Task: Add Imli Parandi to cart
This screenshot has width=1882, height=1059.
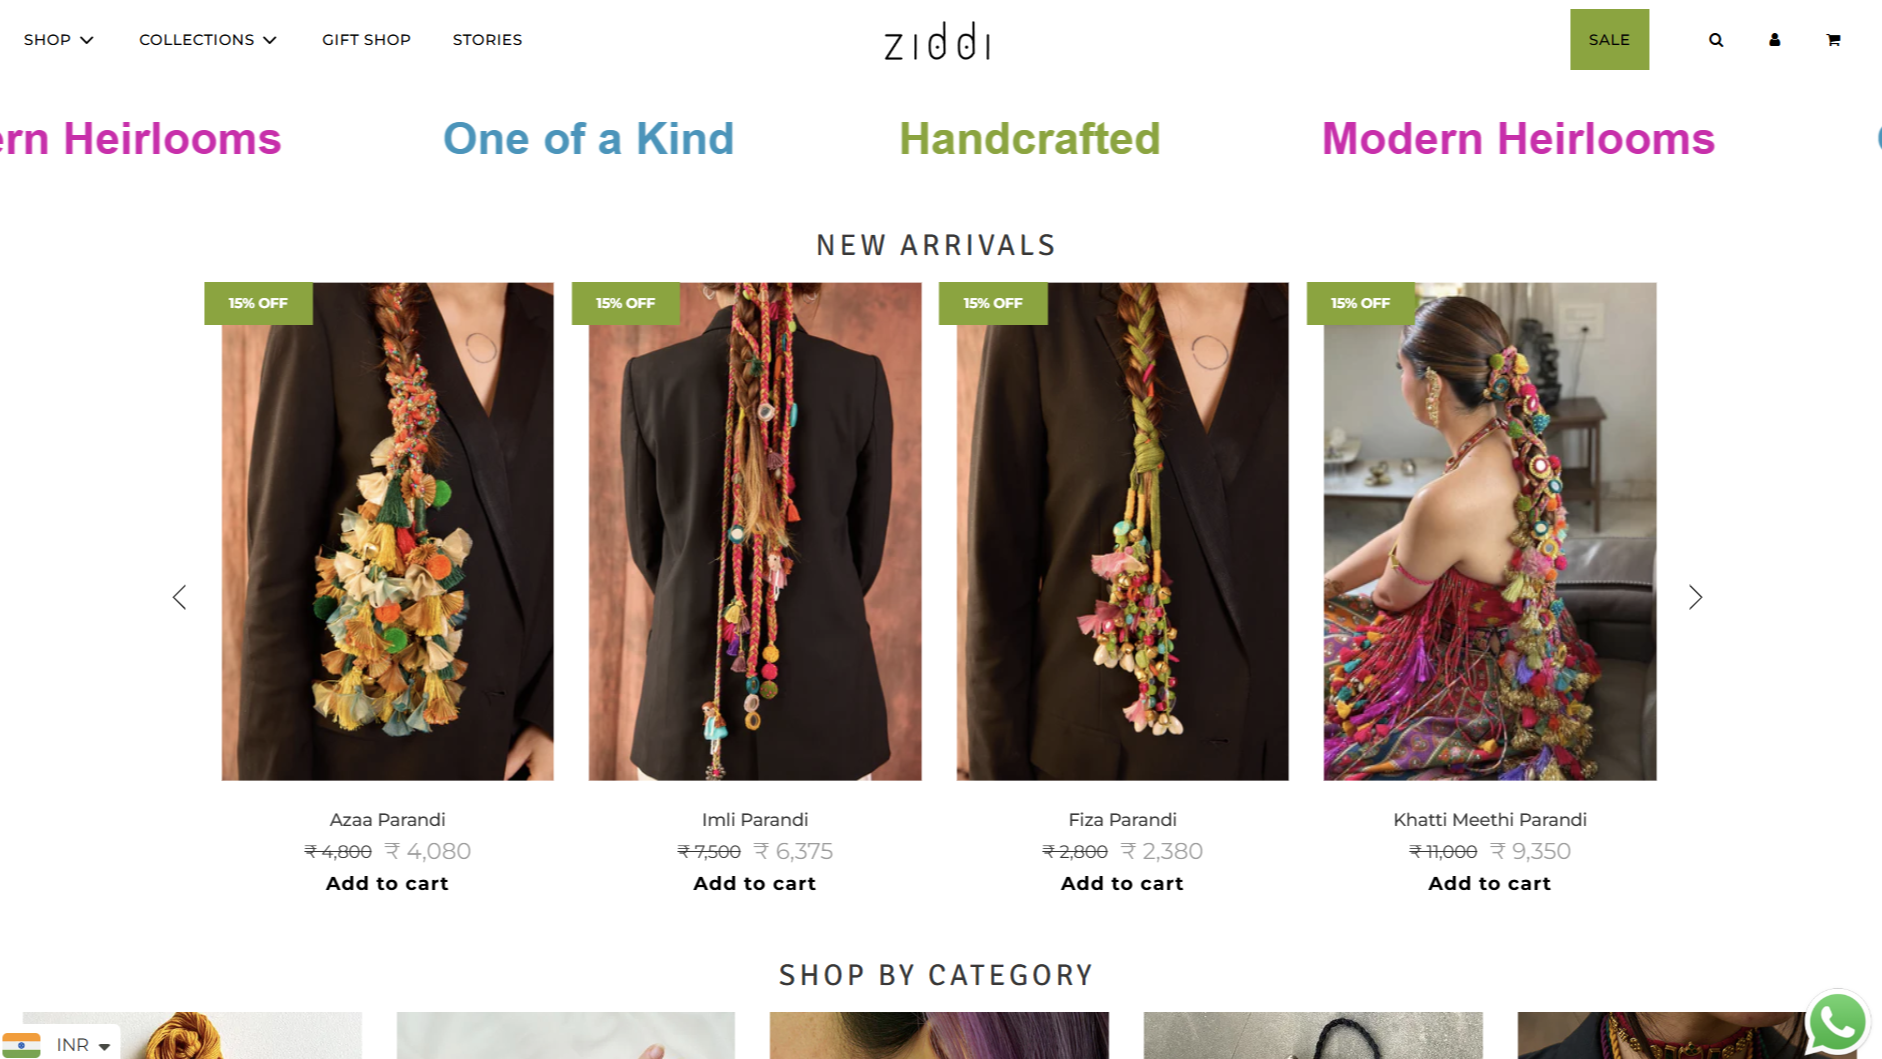Action: (x=755, y=883)
